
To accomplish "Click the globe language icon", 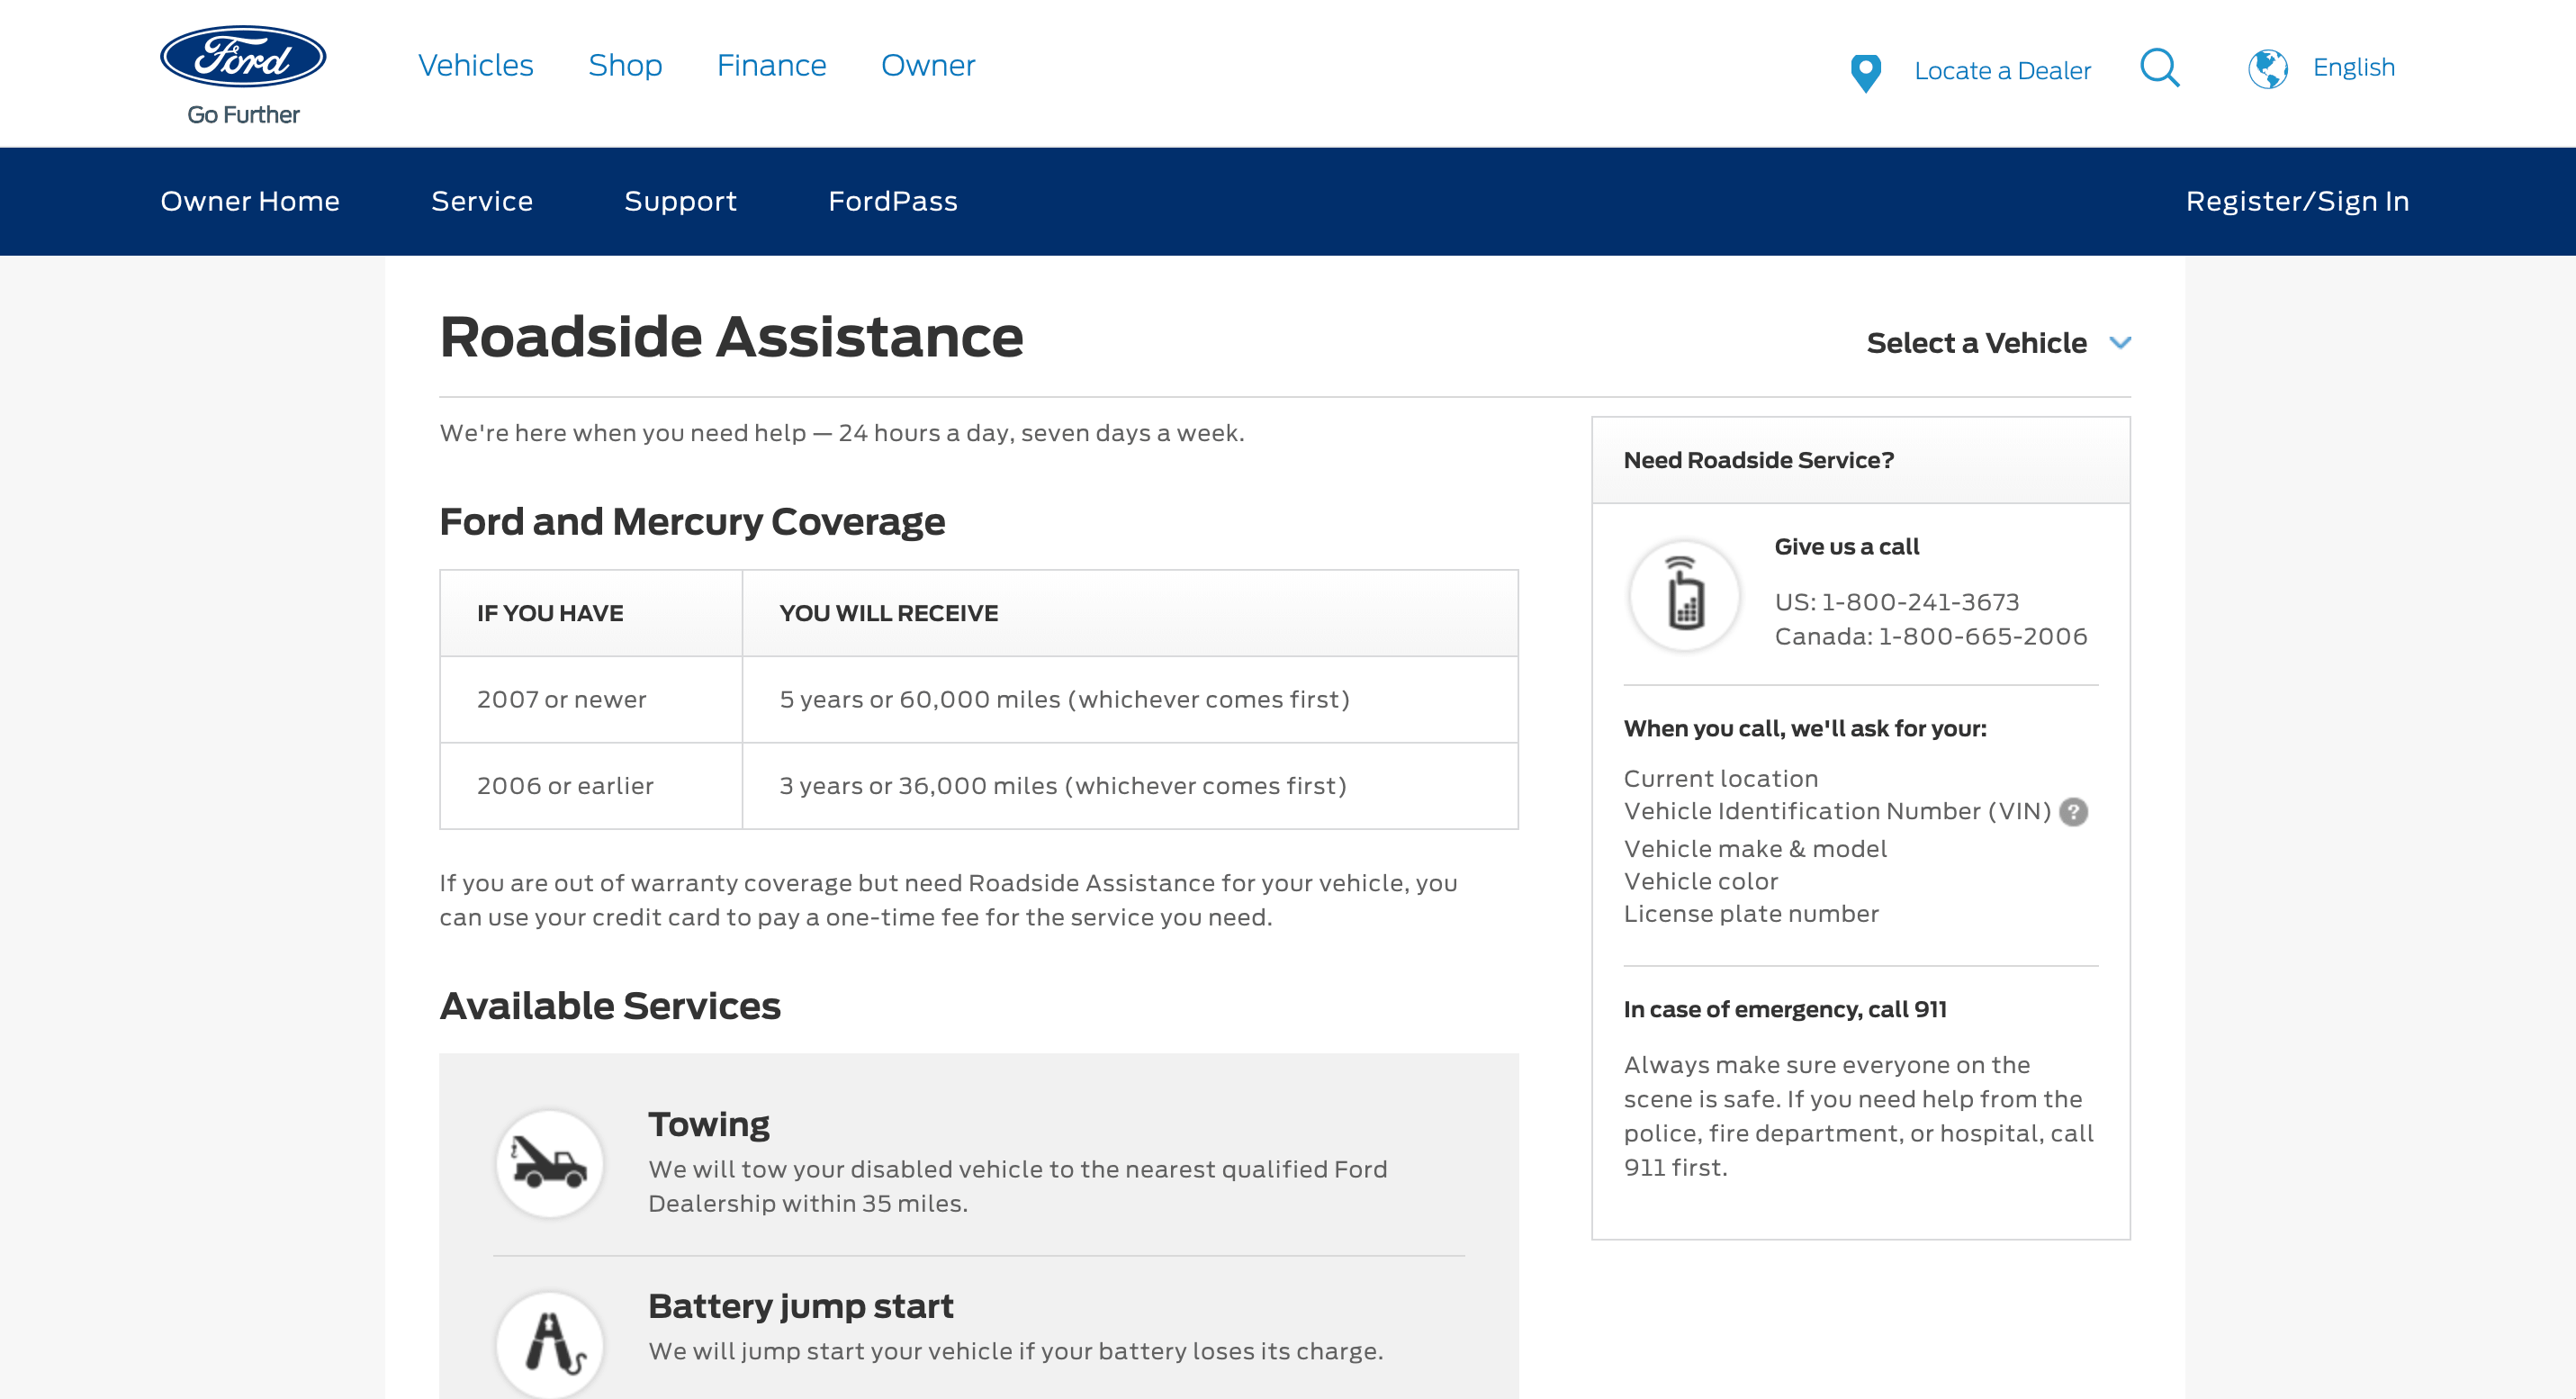I will [x=2267, y=69].
